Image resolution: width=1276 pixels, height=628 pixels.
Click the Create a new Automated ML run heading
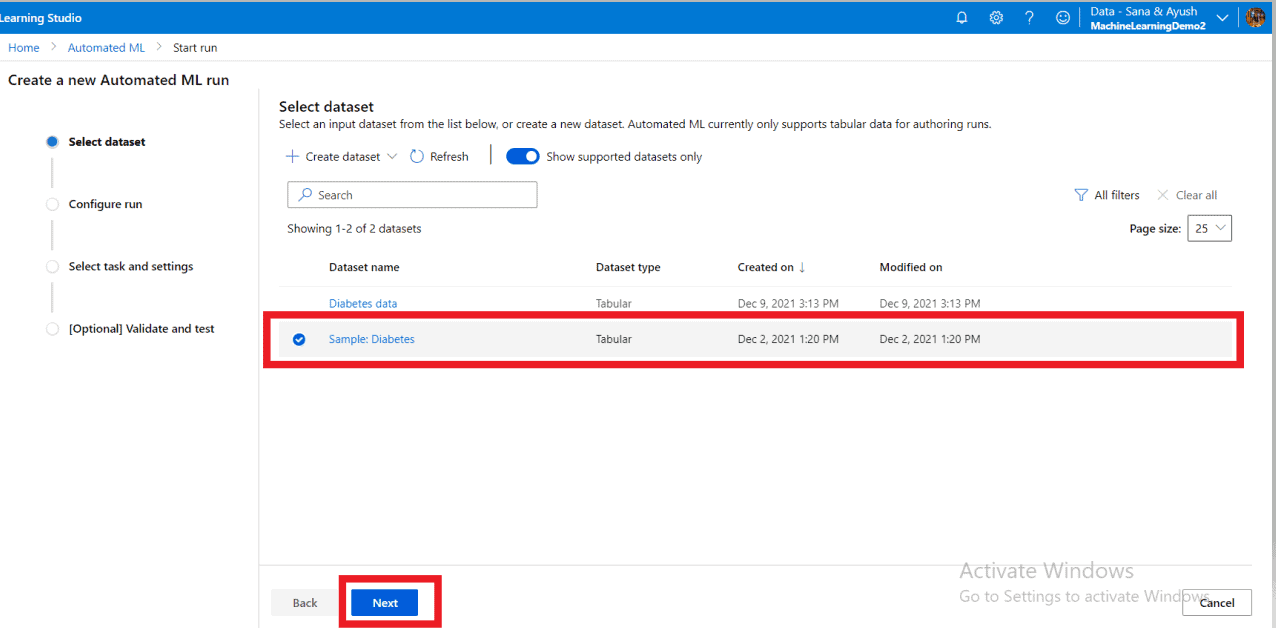pos(118,80)
